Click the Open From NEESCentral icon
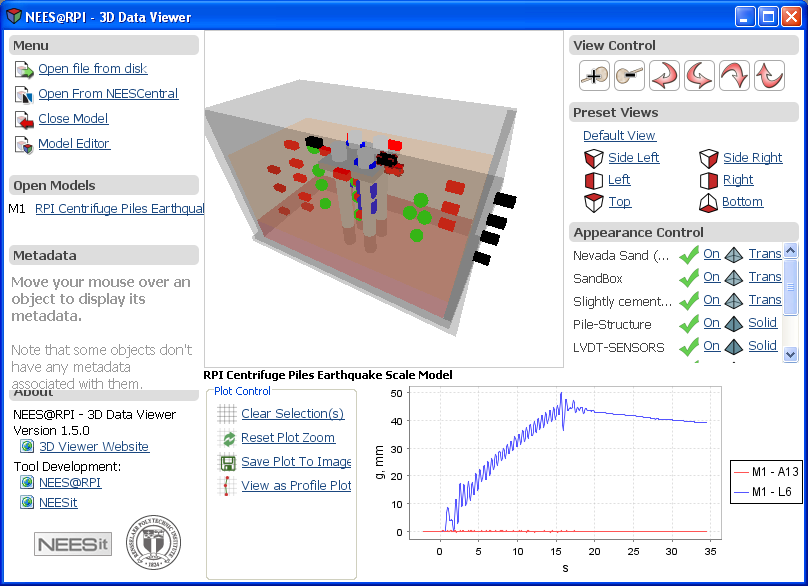Screen dimensions: 808x586 24,94
